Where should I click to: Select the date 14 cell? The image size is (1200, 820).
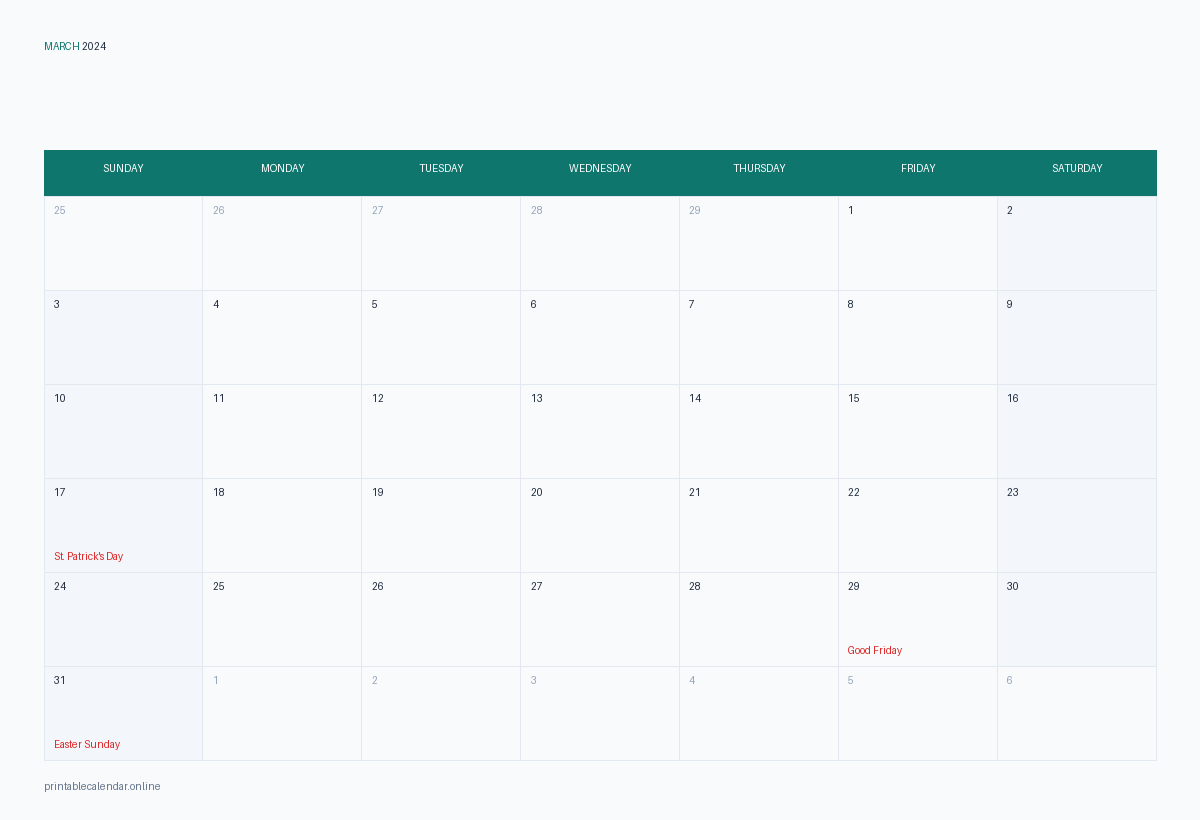pyautogui.click(x=759, y=432)
